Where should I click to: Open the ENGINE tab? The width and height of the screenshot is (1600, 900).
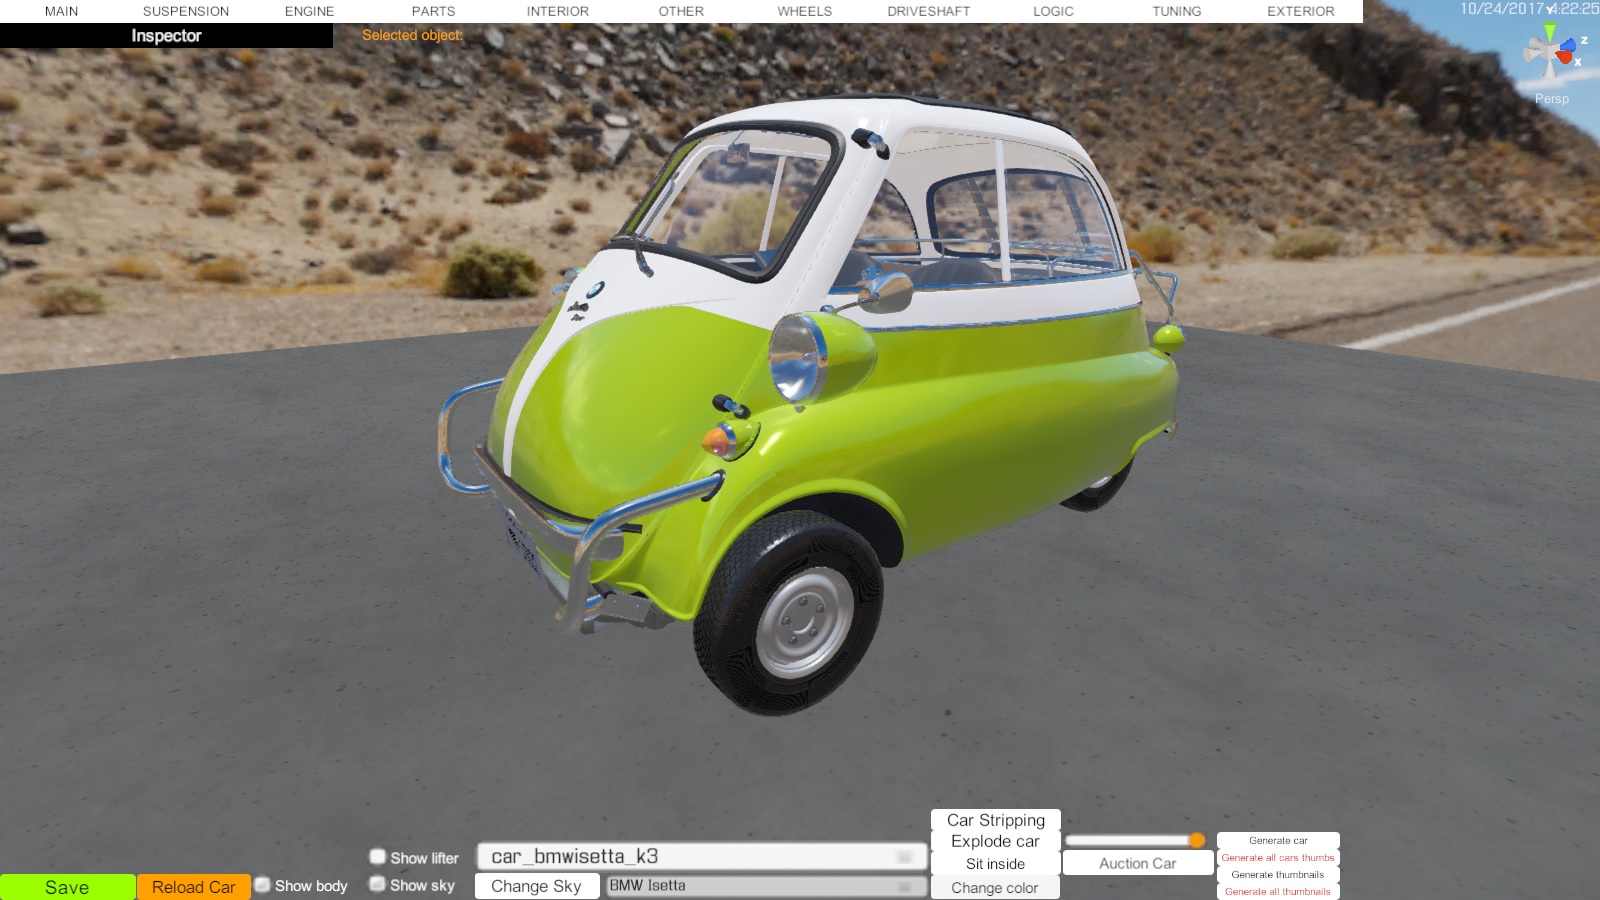coord(309,11)
